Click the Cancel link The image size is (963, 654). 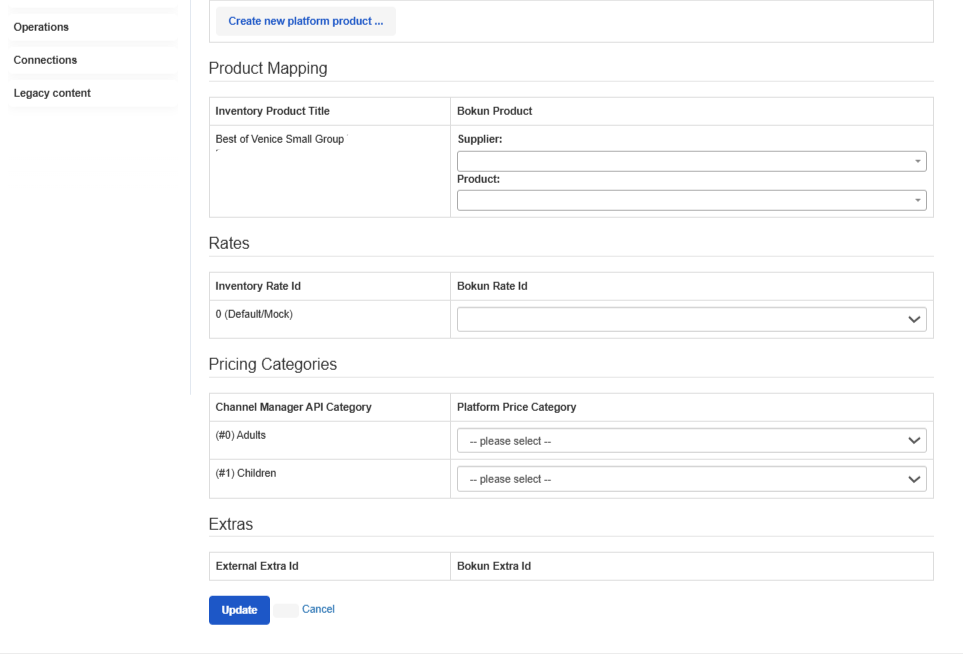(318, 609)
